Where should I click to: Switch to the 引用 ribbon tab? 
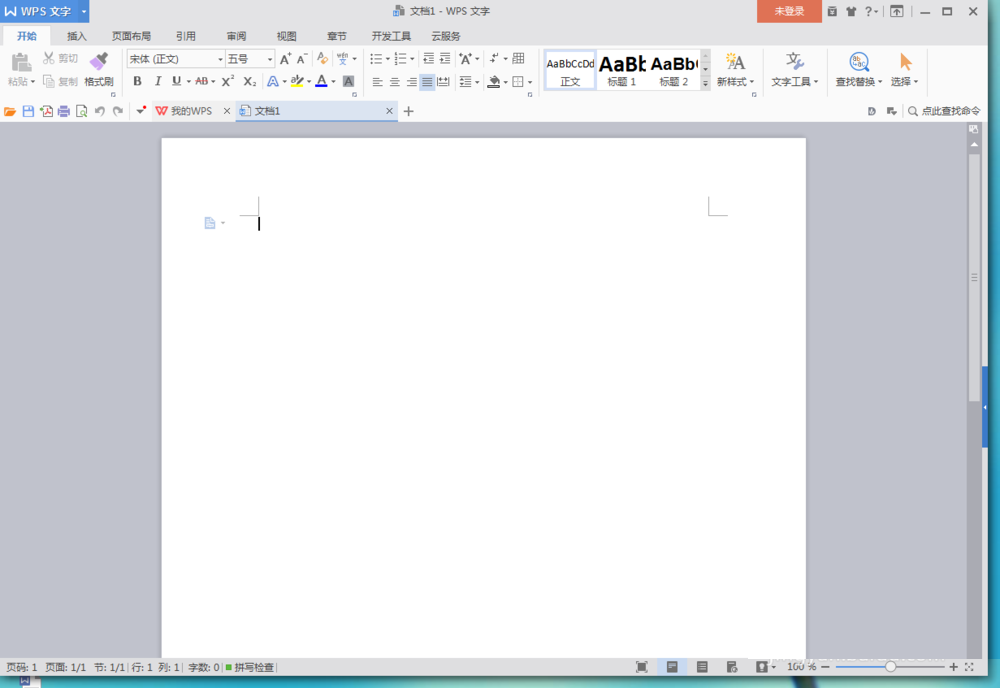[x=186, y=36]
